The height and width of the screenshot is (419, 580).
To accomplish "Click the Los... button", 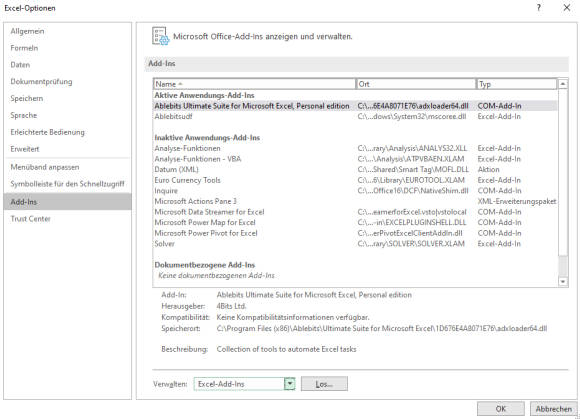I will 324,384.
